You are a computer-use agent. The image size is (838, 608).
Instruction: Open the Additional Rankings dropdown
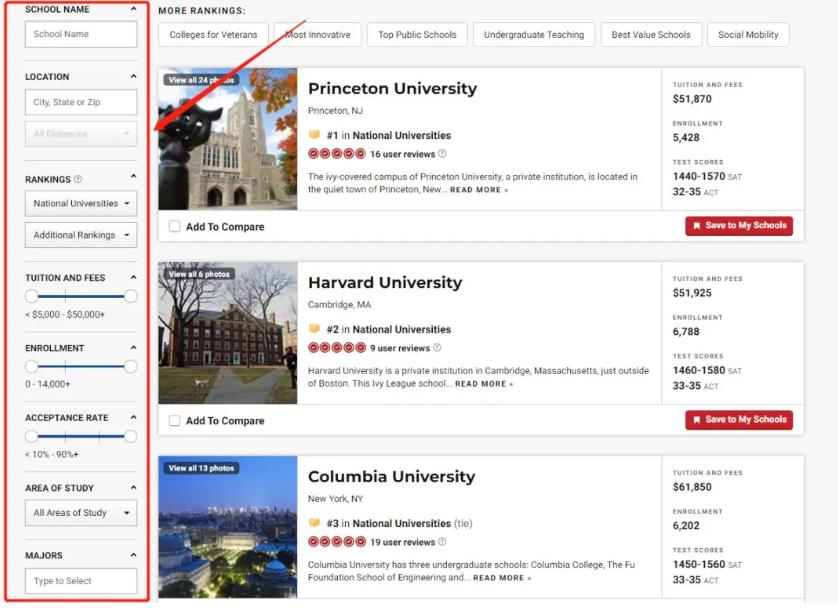[81, 235]
